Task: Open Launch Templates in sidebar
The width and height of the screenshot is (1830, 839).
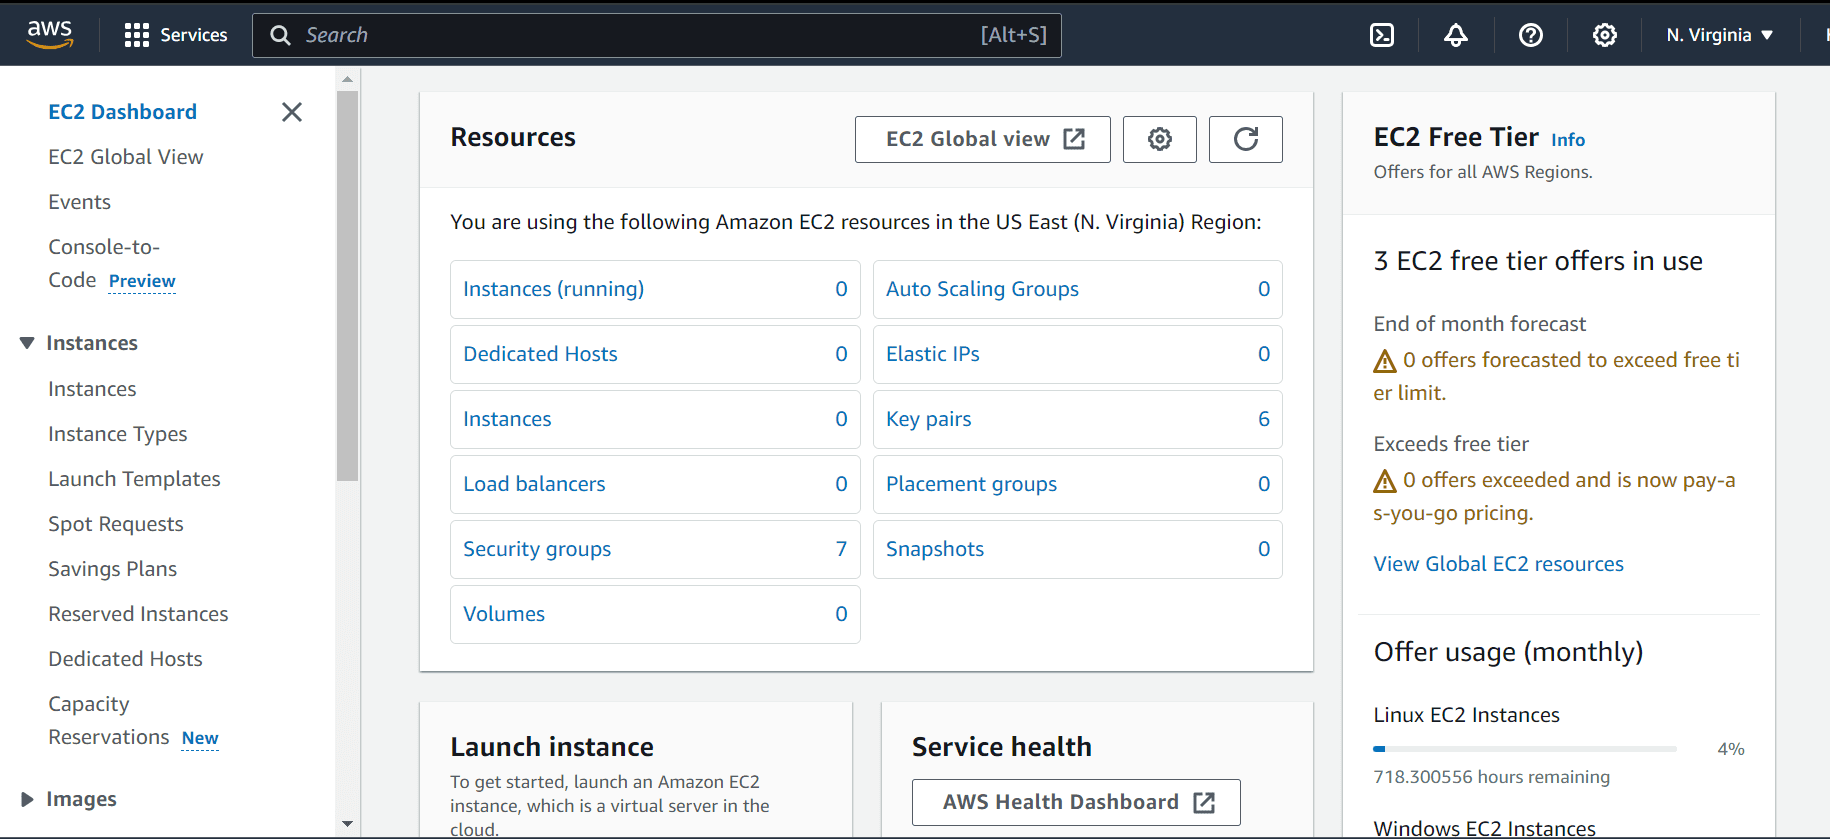Action: tap(134, 479)
